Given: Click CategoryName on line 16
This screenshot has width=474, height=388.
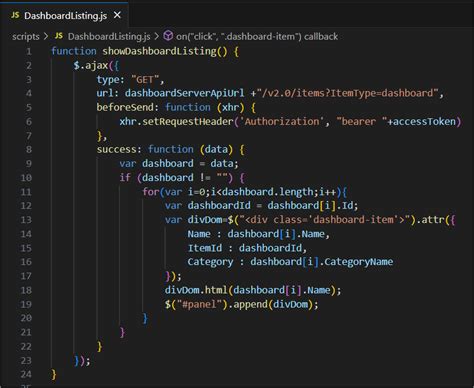Looking at the screenshot, I should coord(358,262).
